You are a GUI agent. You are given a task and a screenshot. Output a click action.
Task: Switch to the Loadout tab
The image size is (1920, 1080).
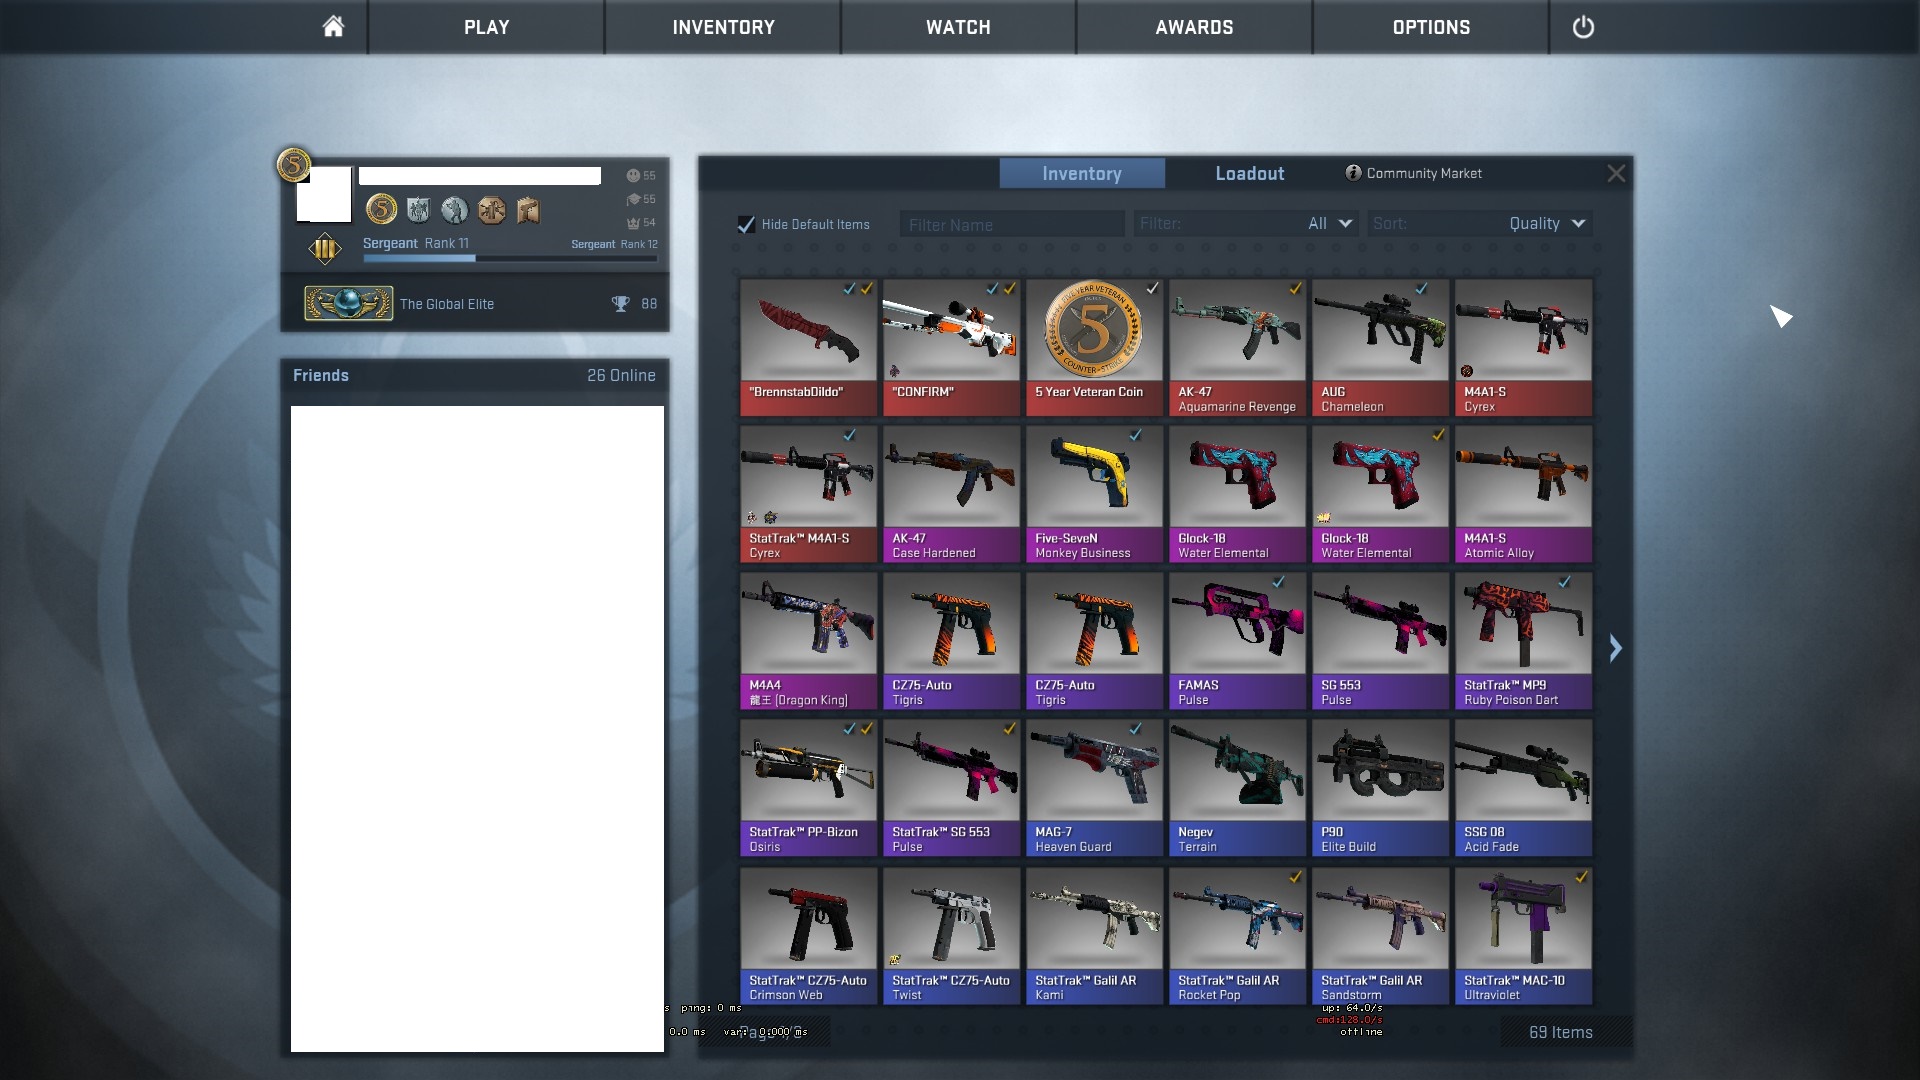pyautogui.click(x=1250, y=173)
